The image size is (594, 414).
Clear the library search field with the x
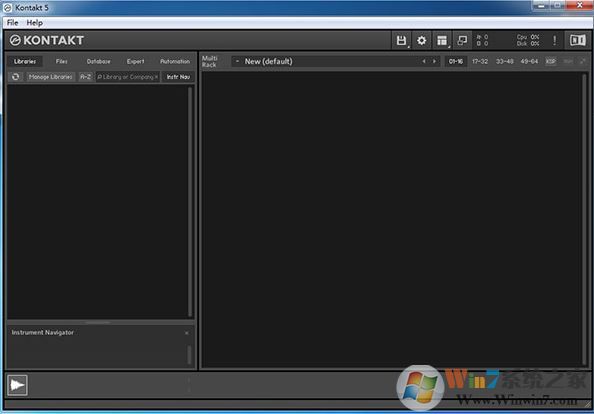click(156, 77)
